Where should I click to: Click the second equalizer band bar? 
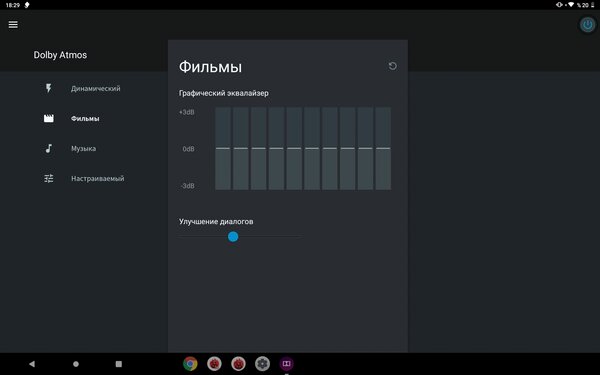tap(241, 148)
